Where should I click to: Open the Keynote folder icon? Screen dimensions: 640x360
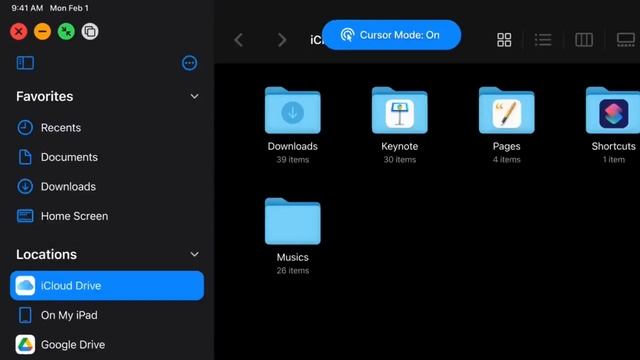pyautogui.click(x=400, y=110)
